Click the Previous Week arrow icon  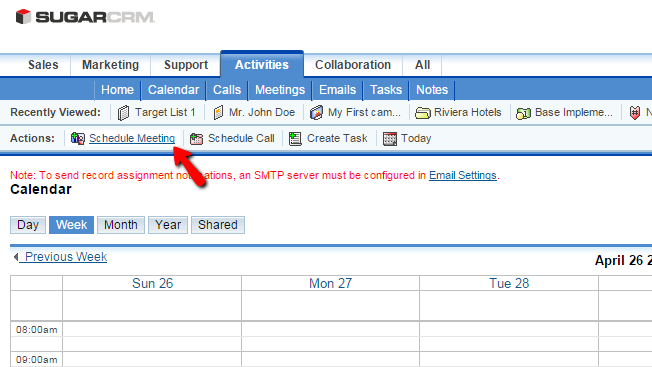coord(16,257)
